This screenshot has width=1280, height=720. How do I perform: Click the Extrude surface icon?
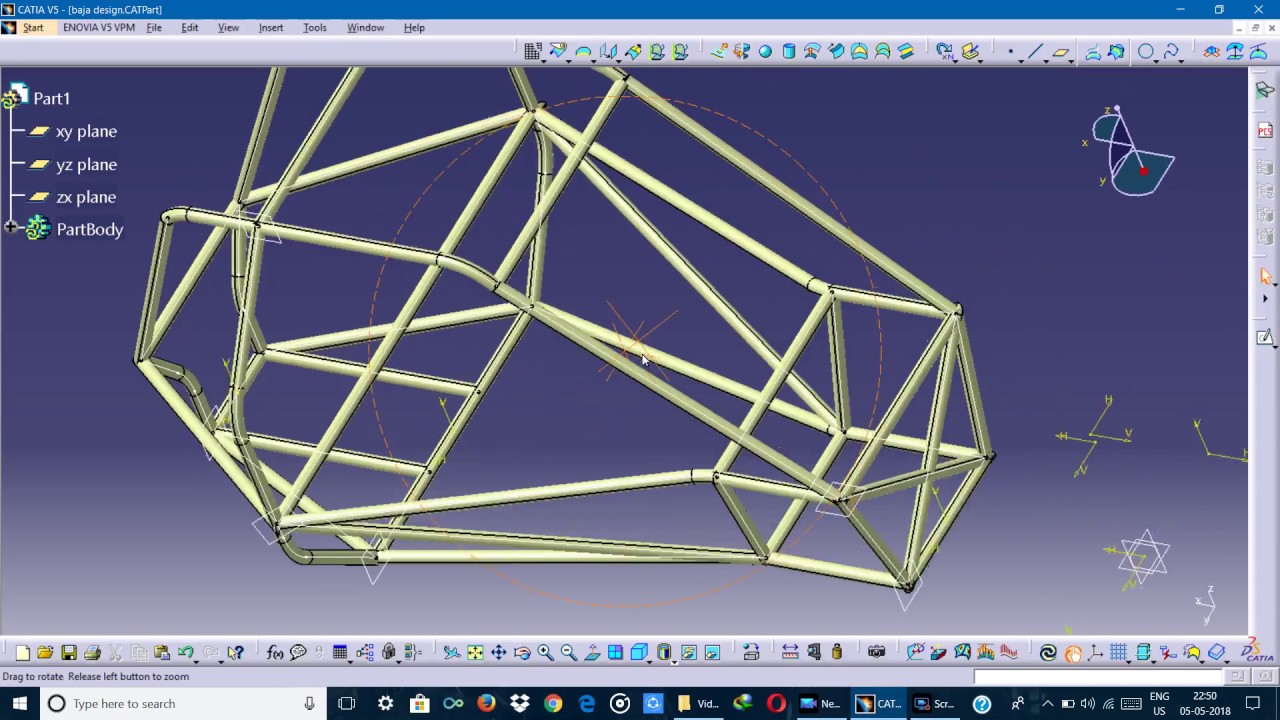(x=720, y=51)
